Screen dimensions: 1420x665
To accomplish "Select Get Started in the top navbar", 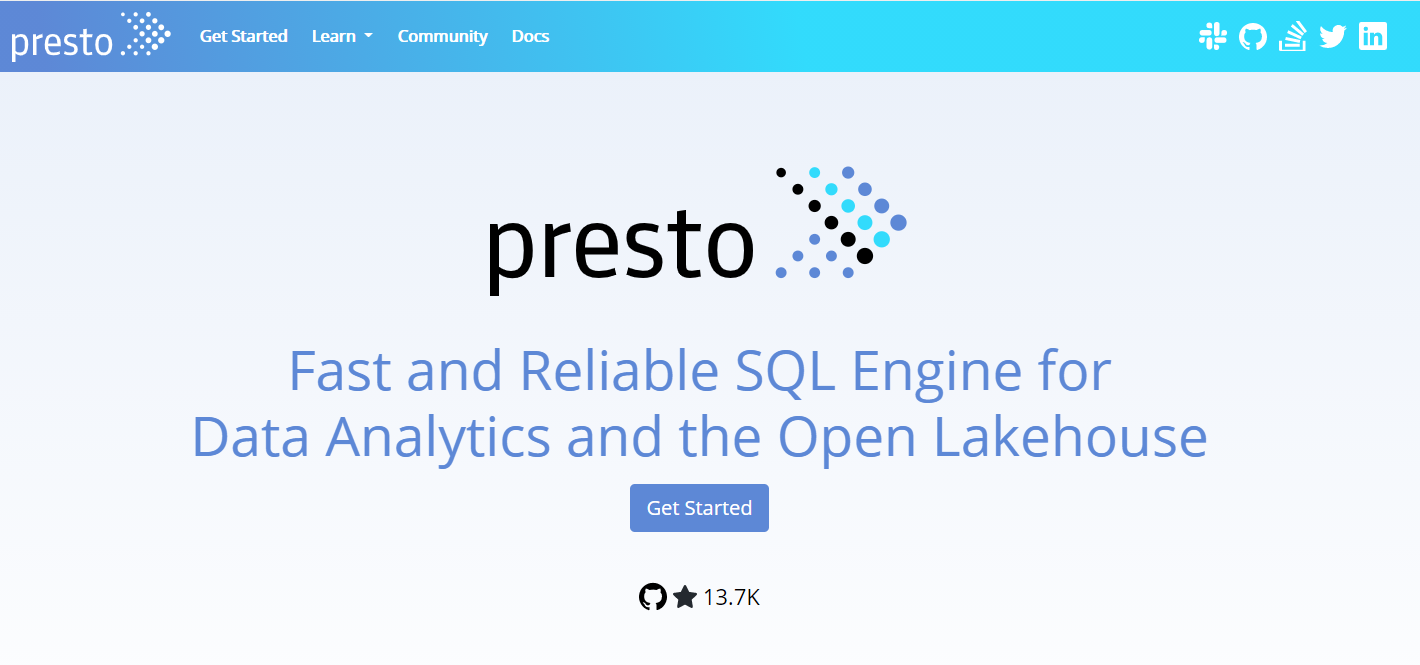I will (243, 36).
